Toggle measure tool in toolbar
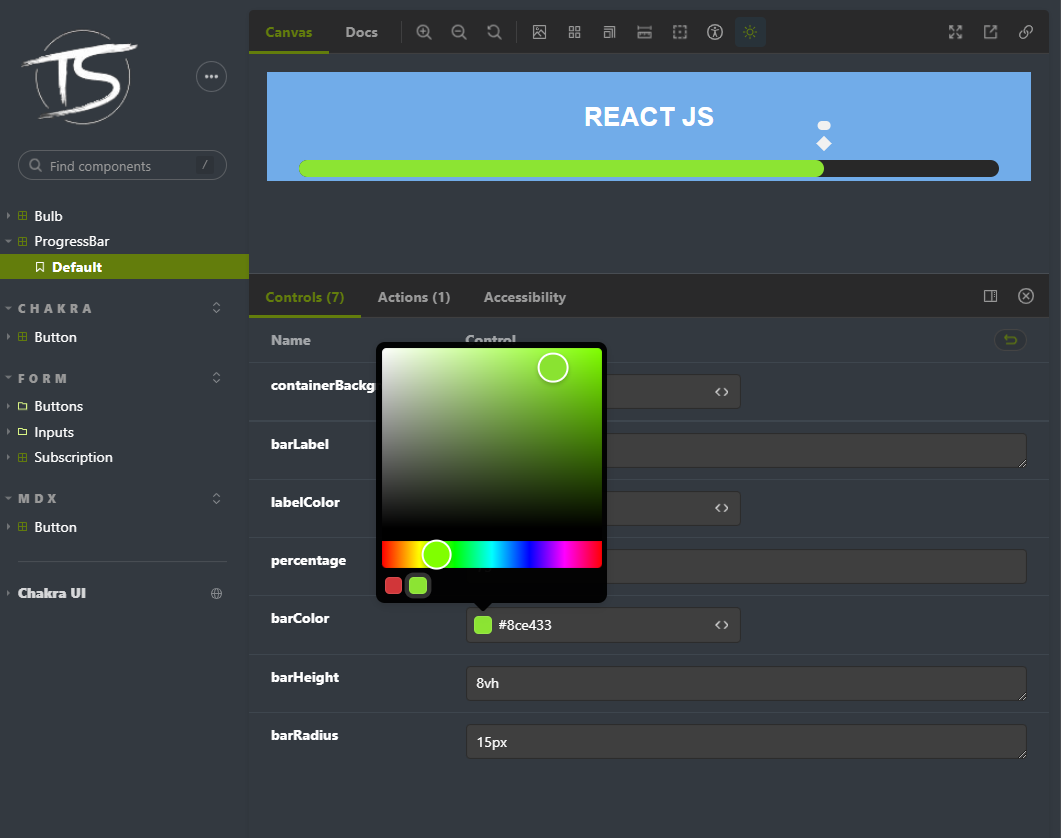1061x838 pixels. [x=645, y=32]
